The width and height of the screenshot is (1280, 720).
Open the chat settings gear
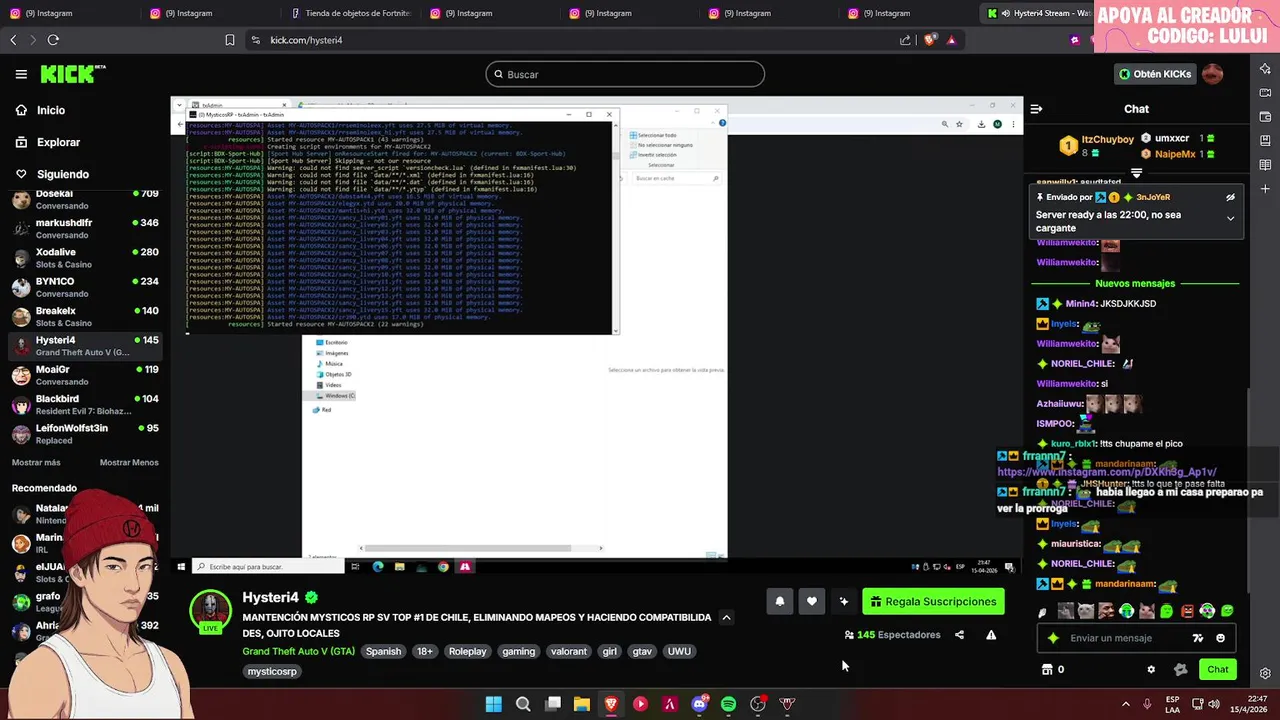coord(1151,669)
